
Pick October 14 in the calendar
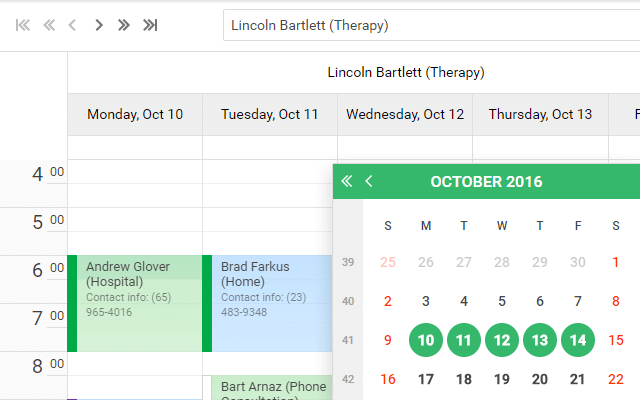(578, 340)
